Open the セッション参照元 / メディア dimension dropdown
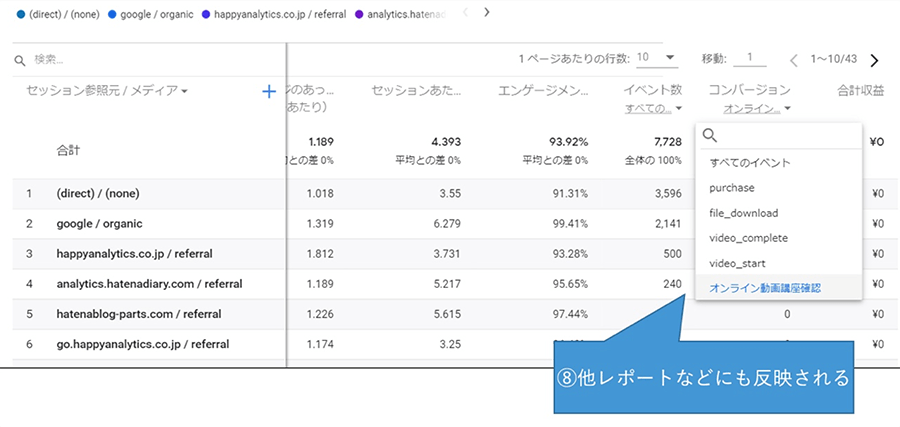Viewport: 900px width, 427px height. click(x=107, y=91)
